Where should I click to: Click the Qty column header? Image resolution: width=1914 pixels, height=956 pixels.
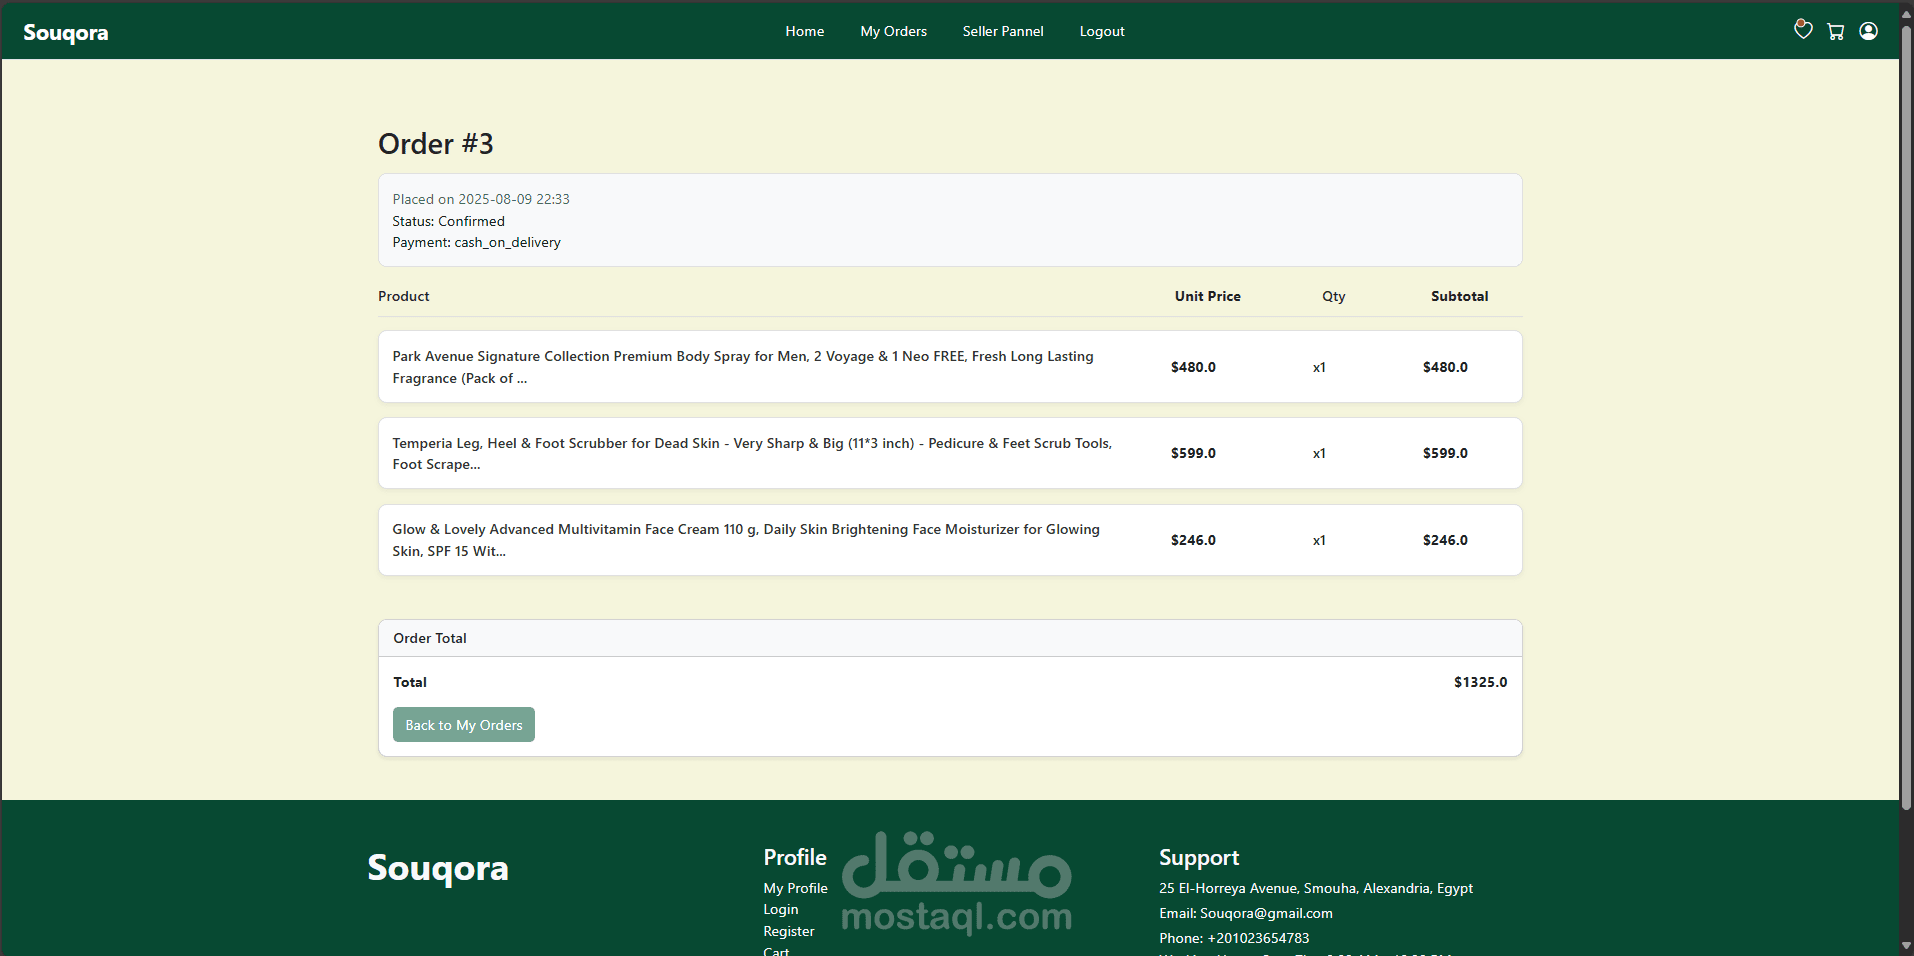tap(1334, 296)
